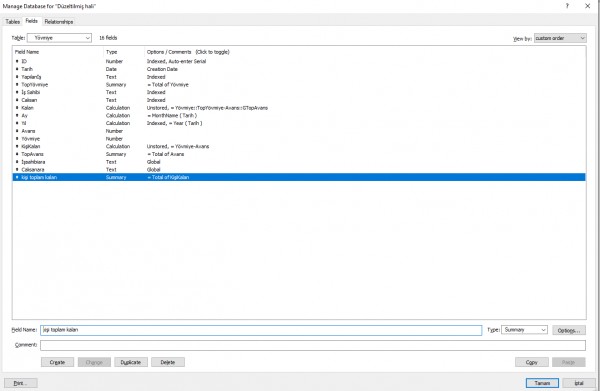Viewport: 600px width, 391px height.
Task: Close the Manage Database dialog
Action: click(x=587, y=6)
